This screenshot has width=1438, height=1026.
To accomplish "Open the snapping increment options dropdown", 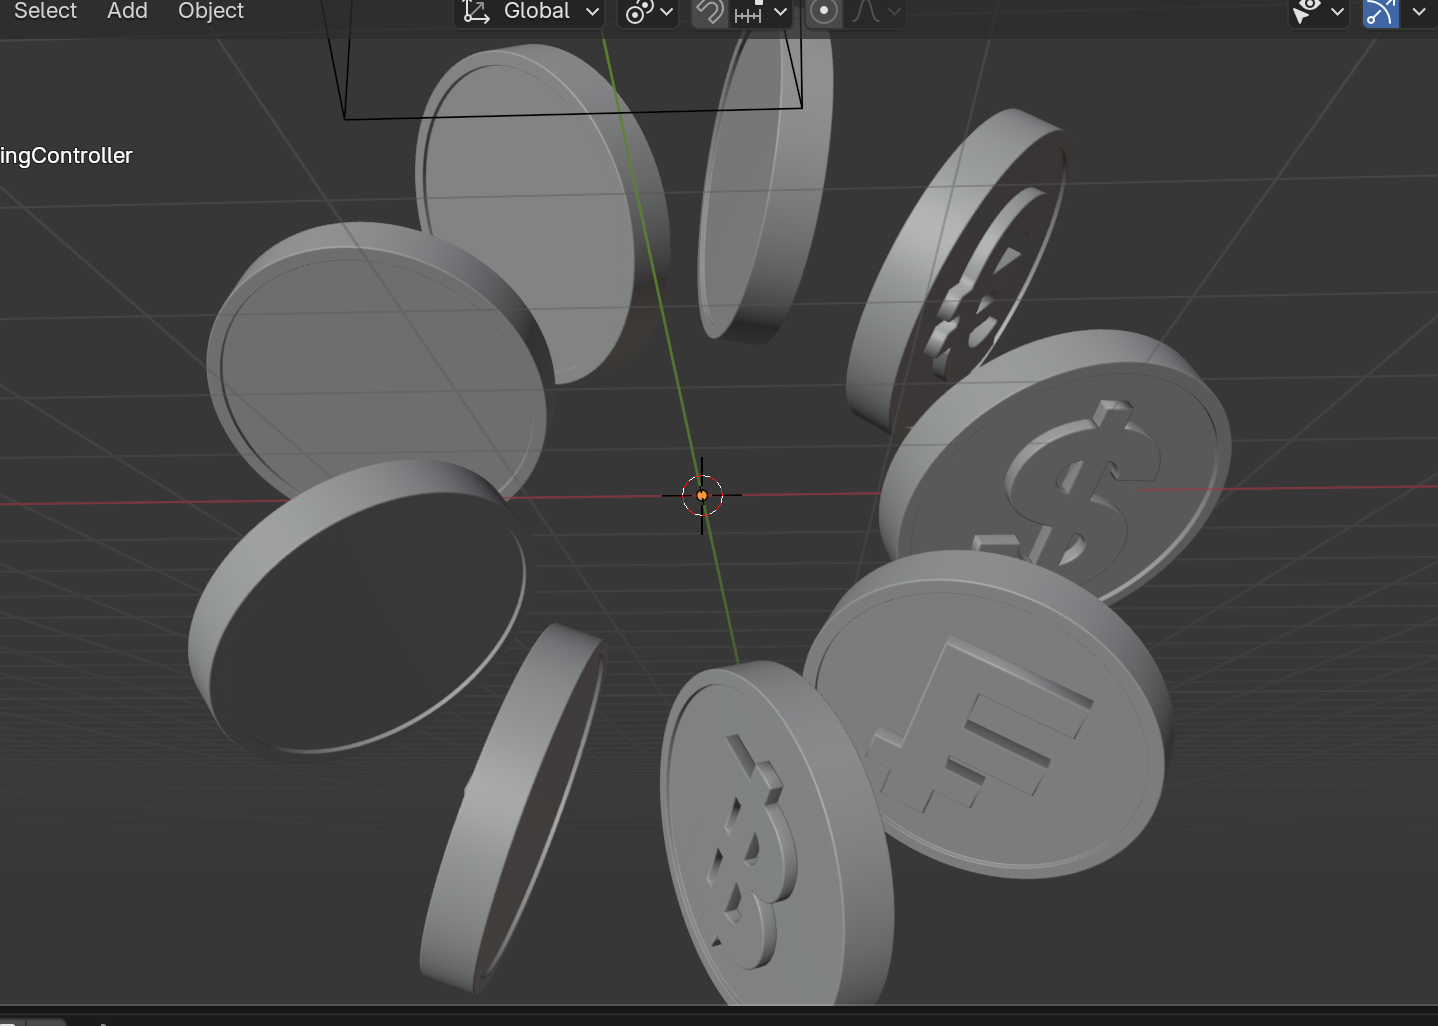I will (x=762, y=12).
